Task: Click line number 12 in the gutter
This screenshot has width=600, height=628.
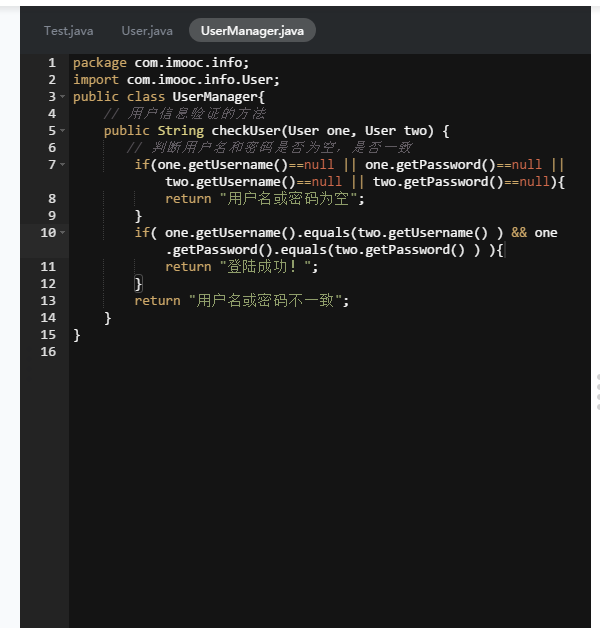Action: pos(48,284)
